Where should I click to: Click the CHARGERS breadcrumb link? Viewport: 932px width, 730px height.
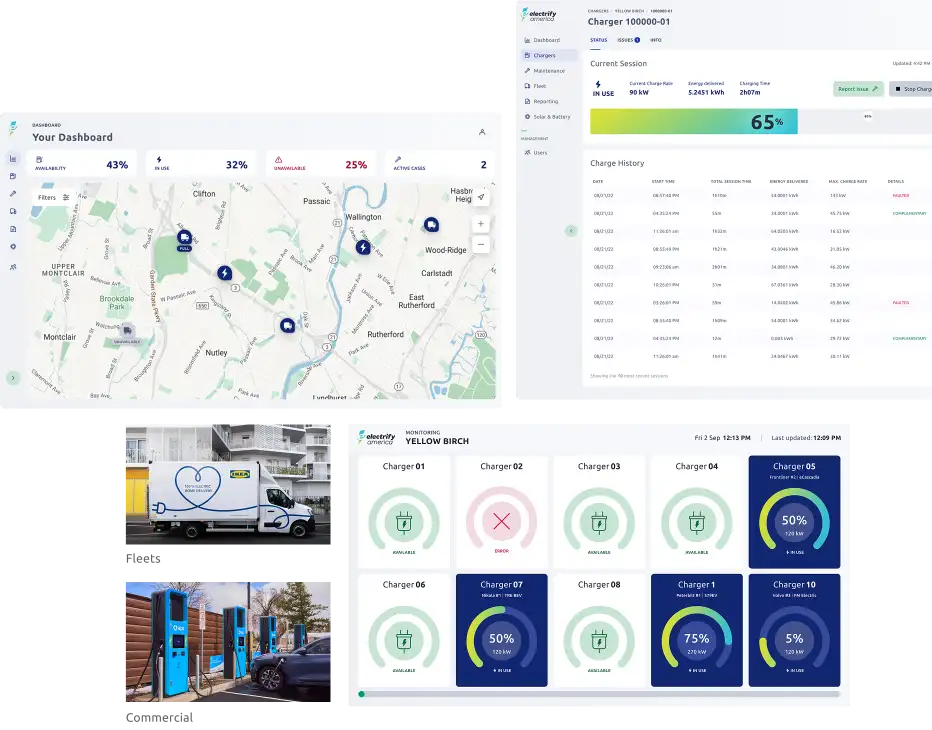pos(598,11)
